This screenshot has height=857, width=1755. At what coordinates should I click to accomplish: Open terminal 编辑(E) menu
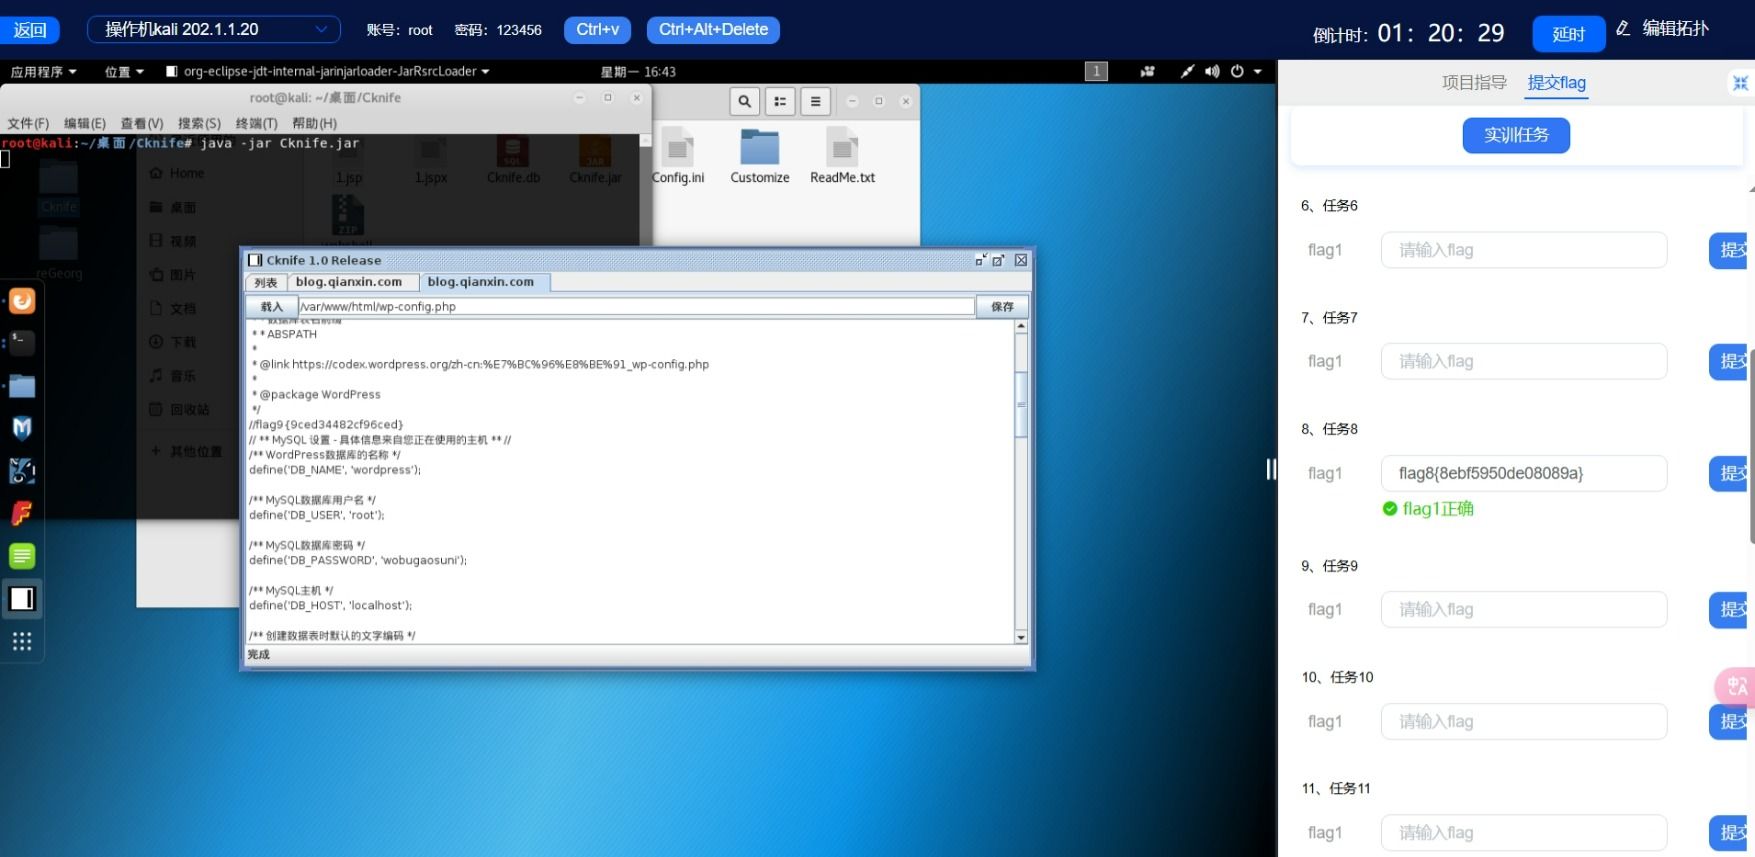[85, 123]
